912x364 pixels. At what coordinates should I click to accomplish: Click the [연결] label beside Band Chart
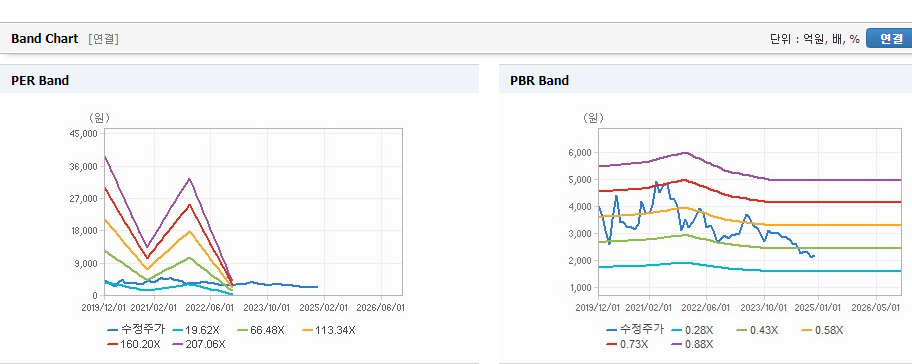coord(104,39)
